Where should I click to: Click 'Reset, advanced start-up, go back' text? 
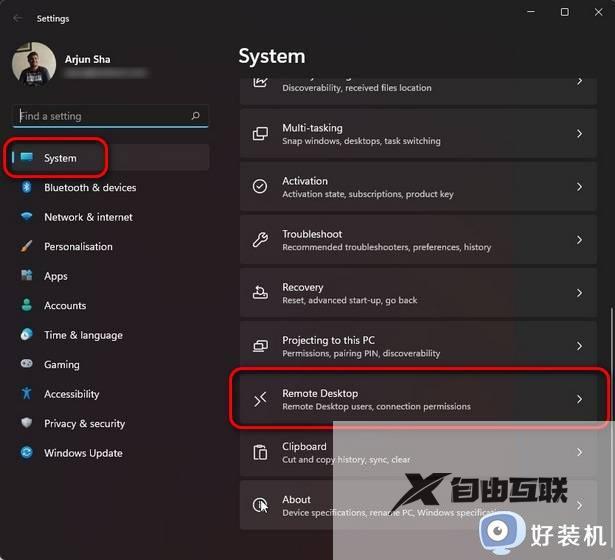click(349, 300)
